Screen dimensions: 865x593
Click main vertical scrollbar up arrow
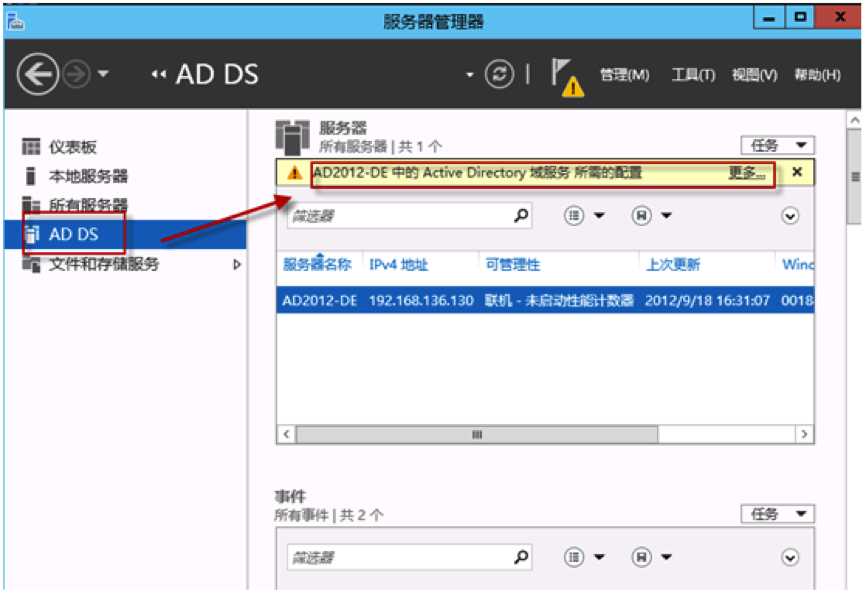(x=855, y=120)
